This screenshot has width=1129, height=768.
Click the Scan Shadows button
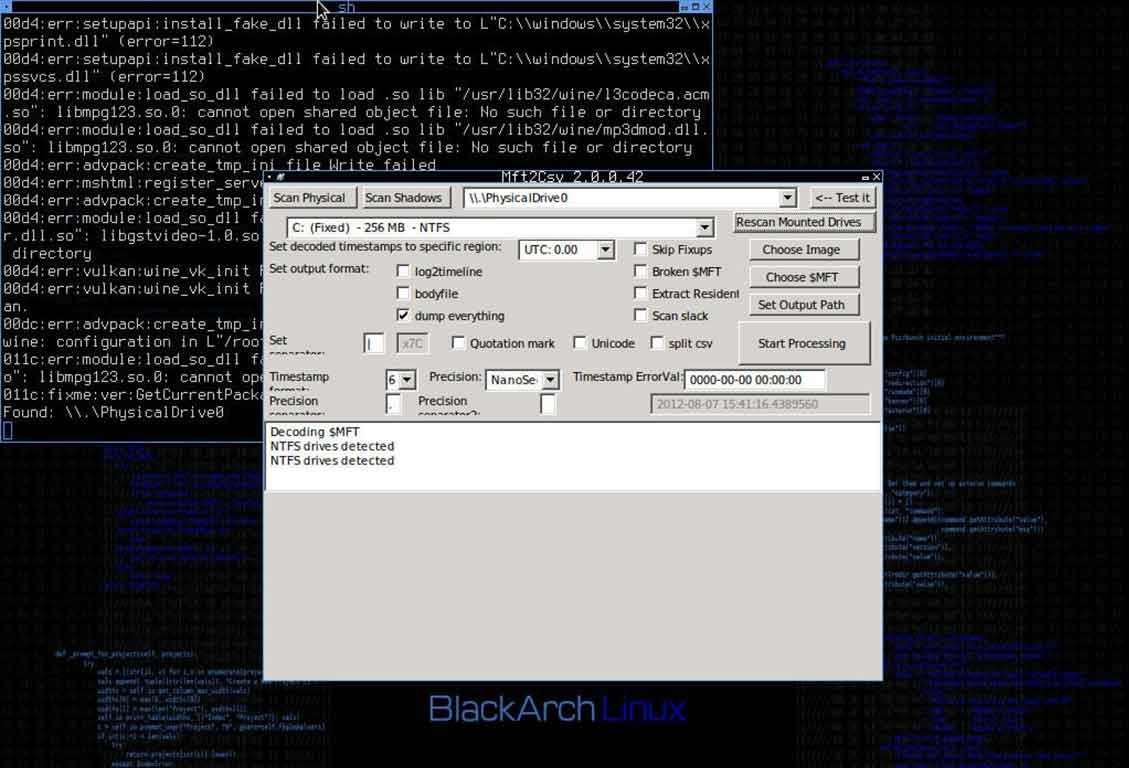404,197
